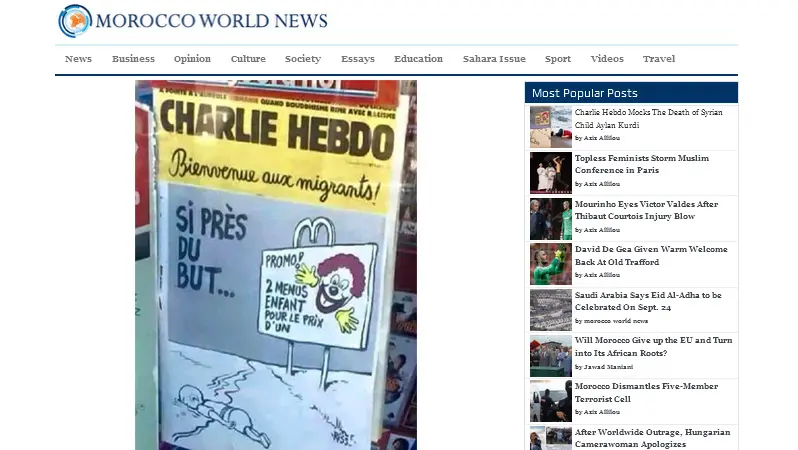Go to the Business section
Image resolution: width=798 pixels, height=450 pixels.
point(133,59)
